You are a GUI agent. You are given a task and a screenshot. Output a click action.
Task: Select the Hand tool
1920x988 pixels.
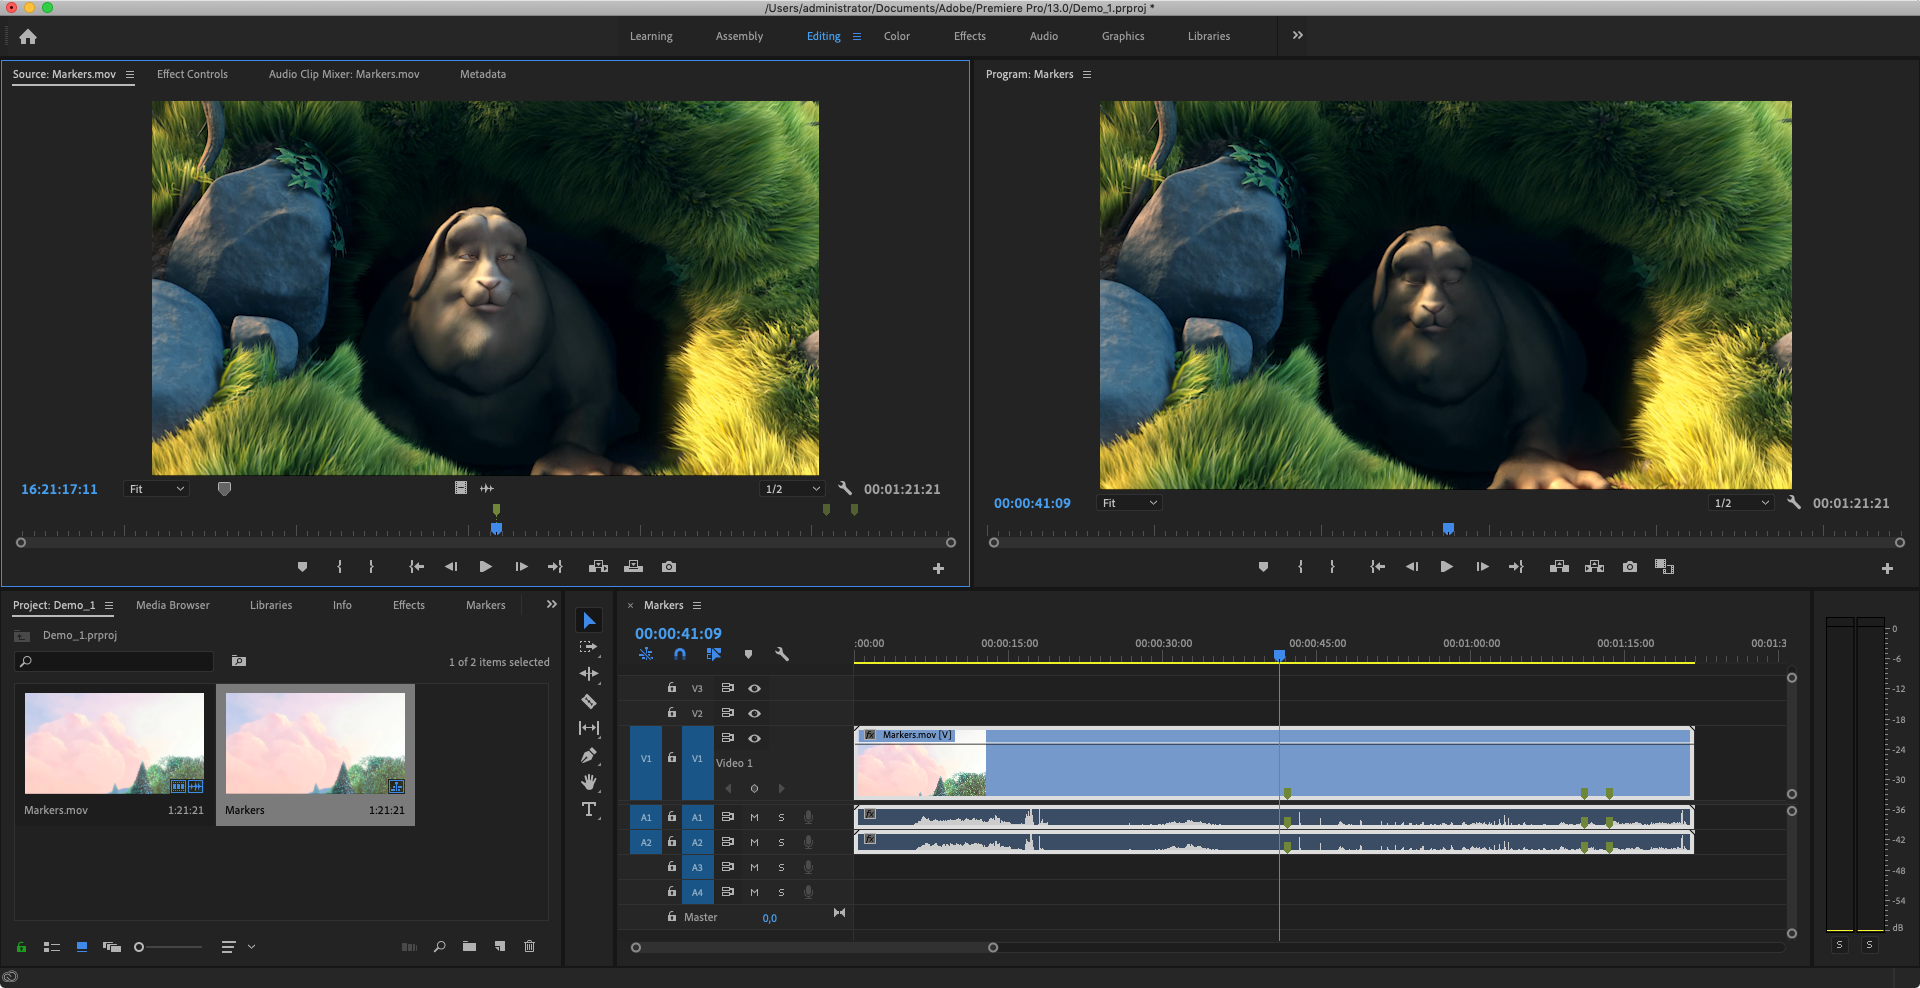click(589, 782)
